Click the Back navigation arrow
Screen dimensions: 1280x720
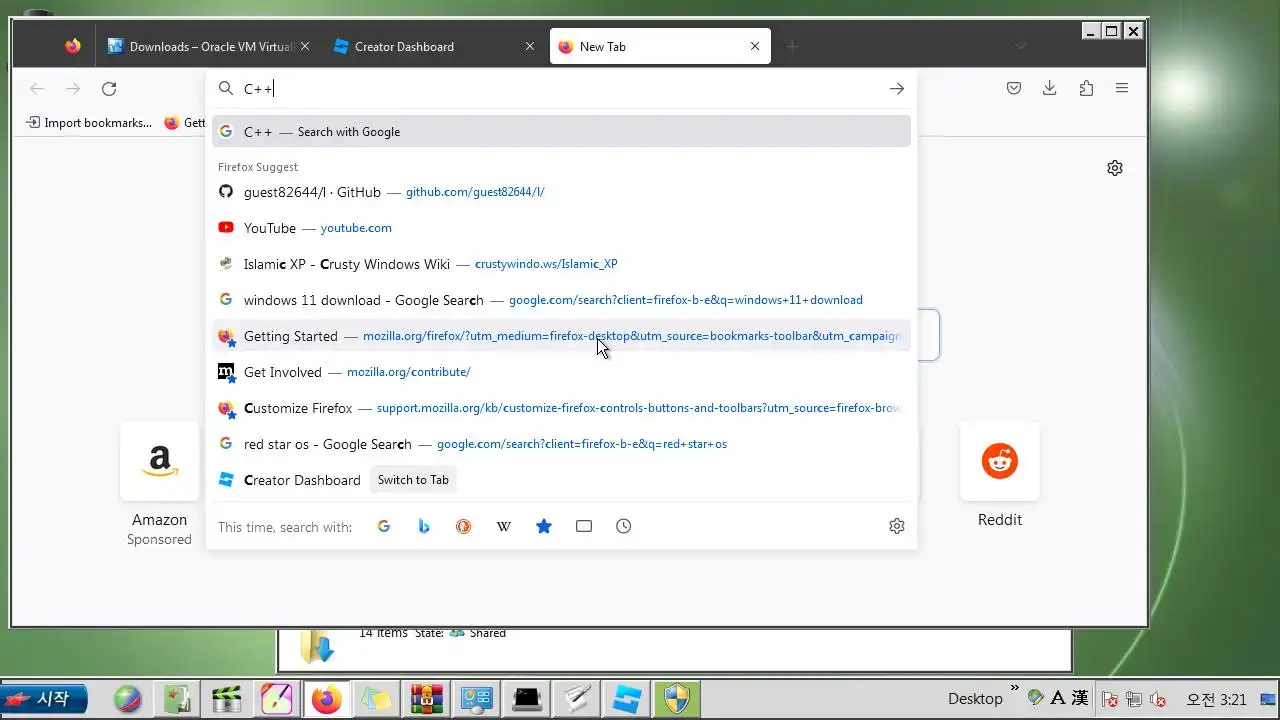click(x=37, y=89)
